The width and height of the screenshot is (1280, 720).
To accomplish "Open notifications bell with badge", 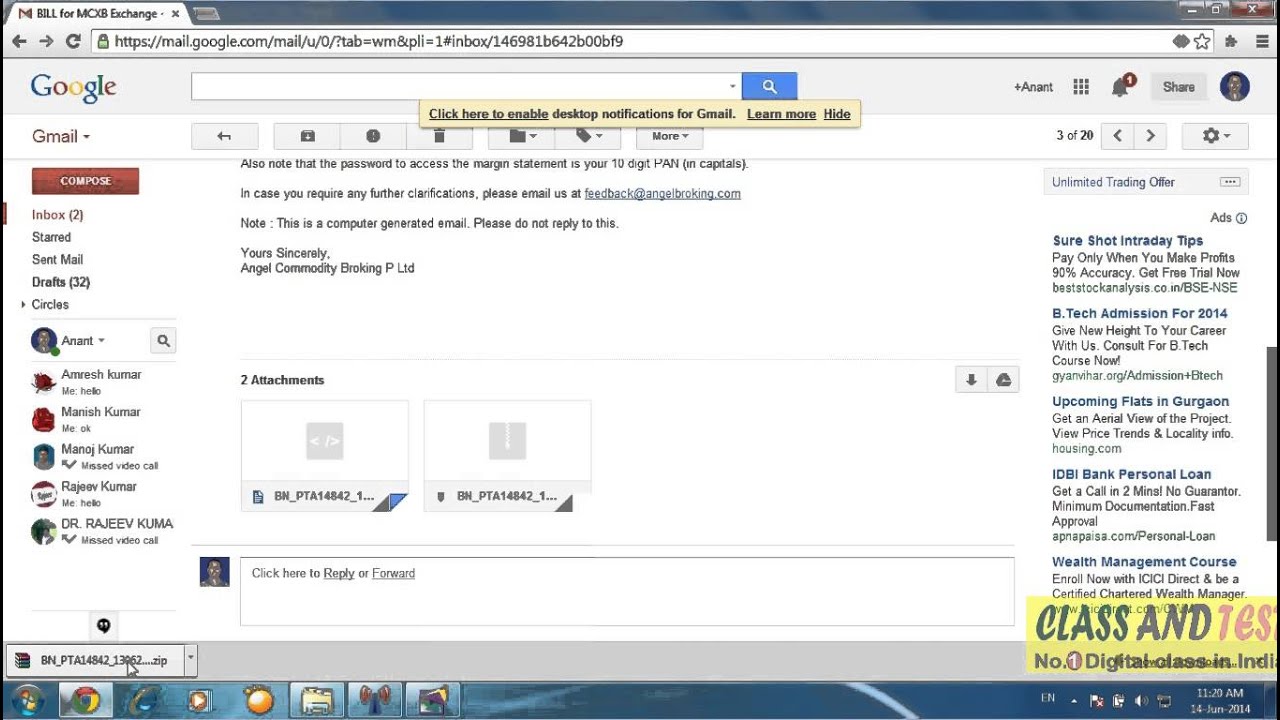I will pyautogui.click(x=1121, y=87).
